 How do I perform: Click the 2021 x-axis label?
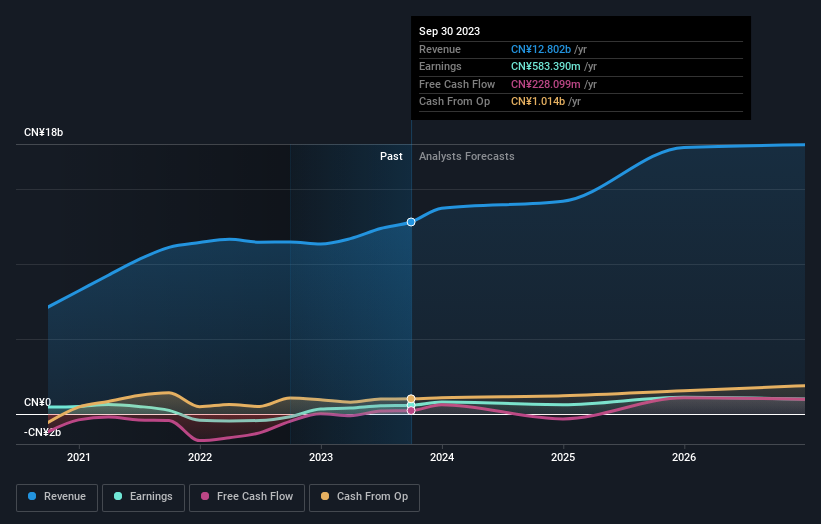coord(79,458)
